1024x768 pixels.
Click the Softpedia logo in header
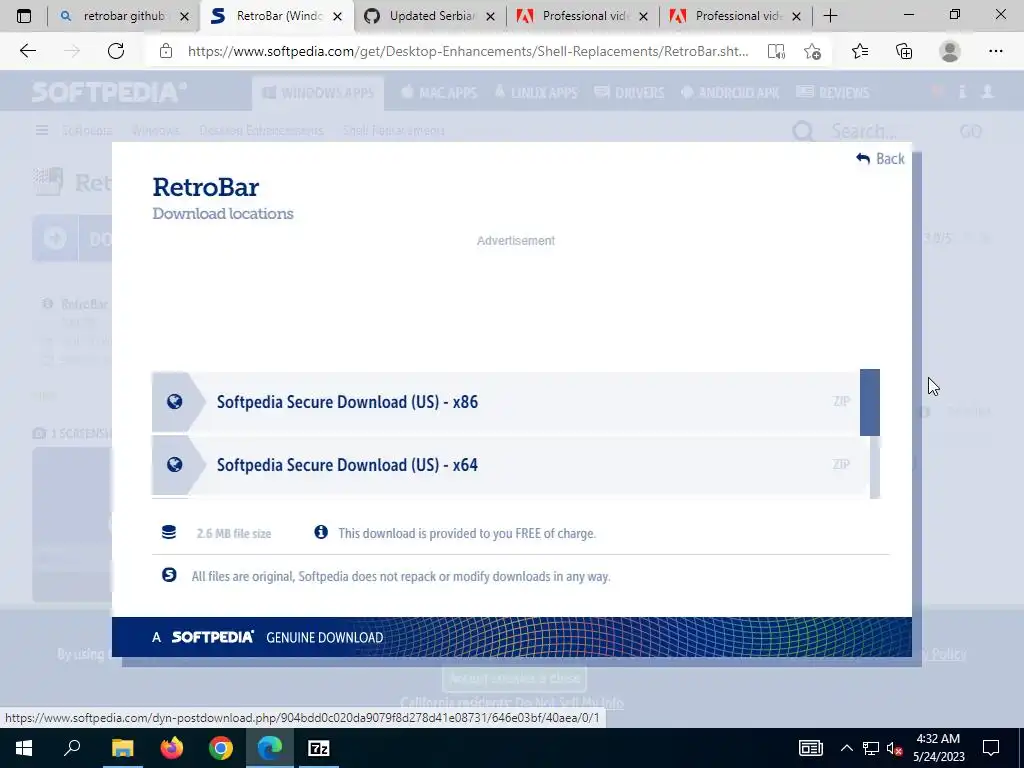(x=109, y=92)
